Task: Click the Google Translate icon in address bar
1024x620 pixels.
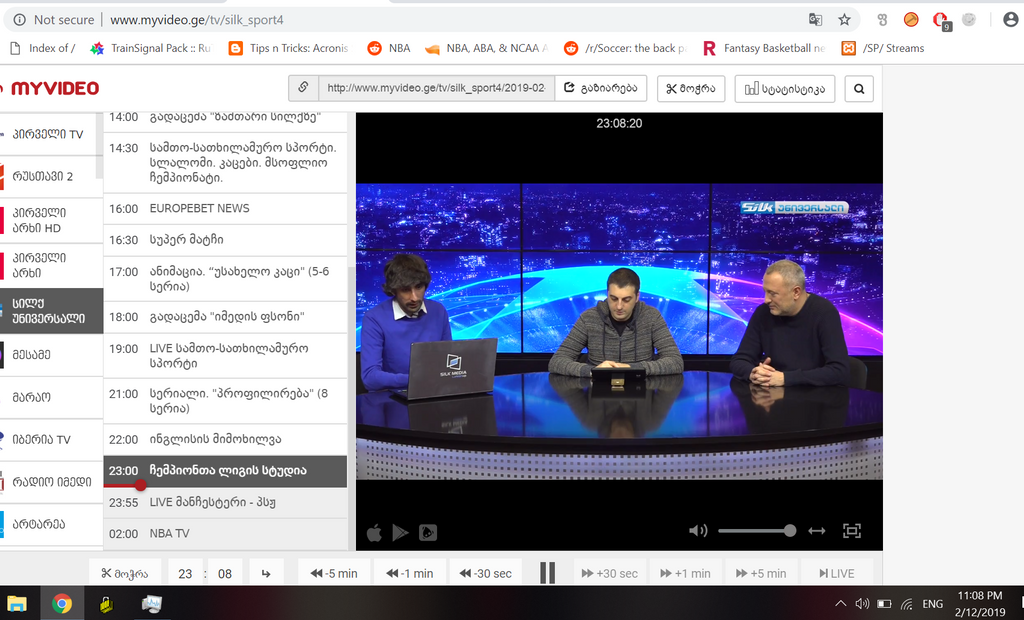Action: (x=816, y=20)
